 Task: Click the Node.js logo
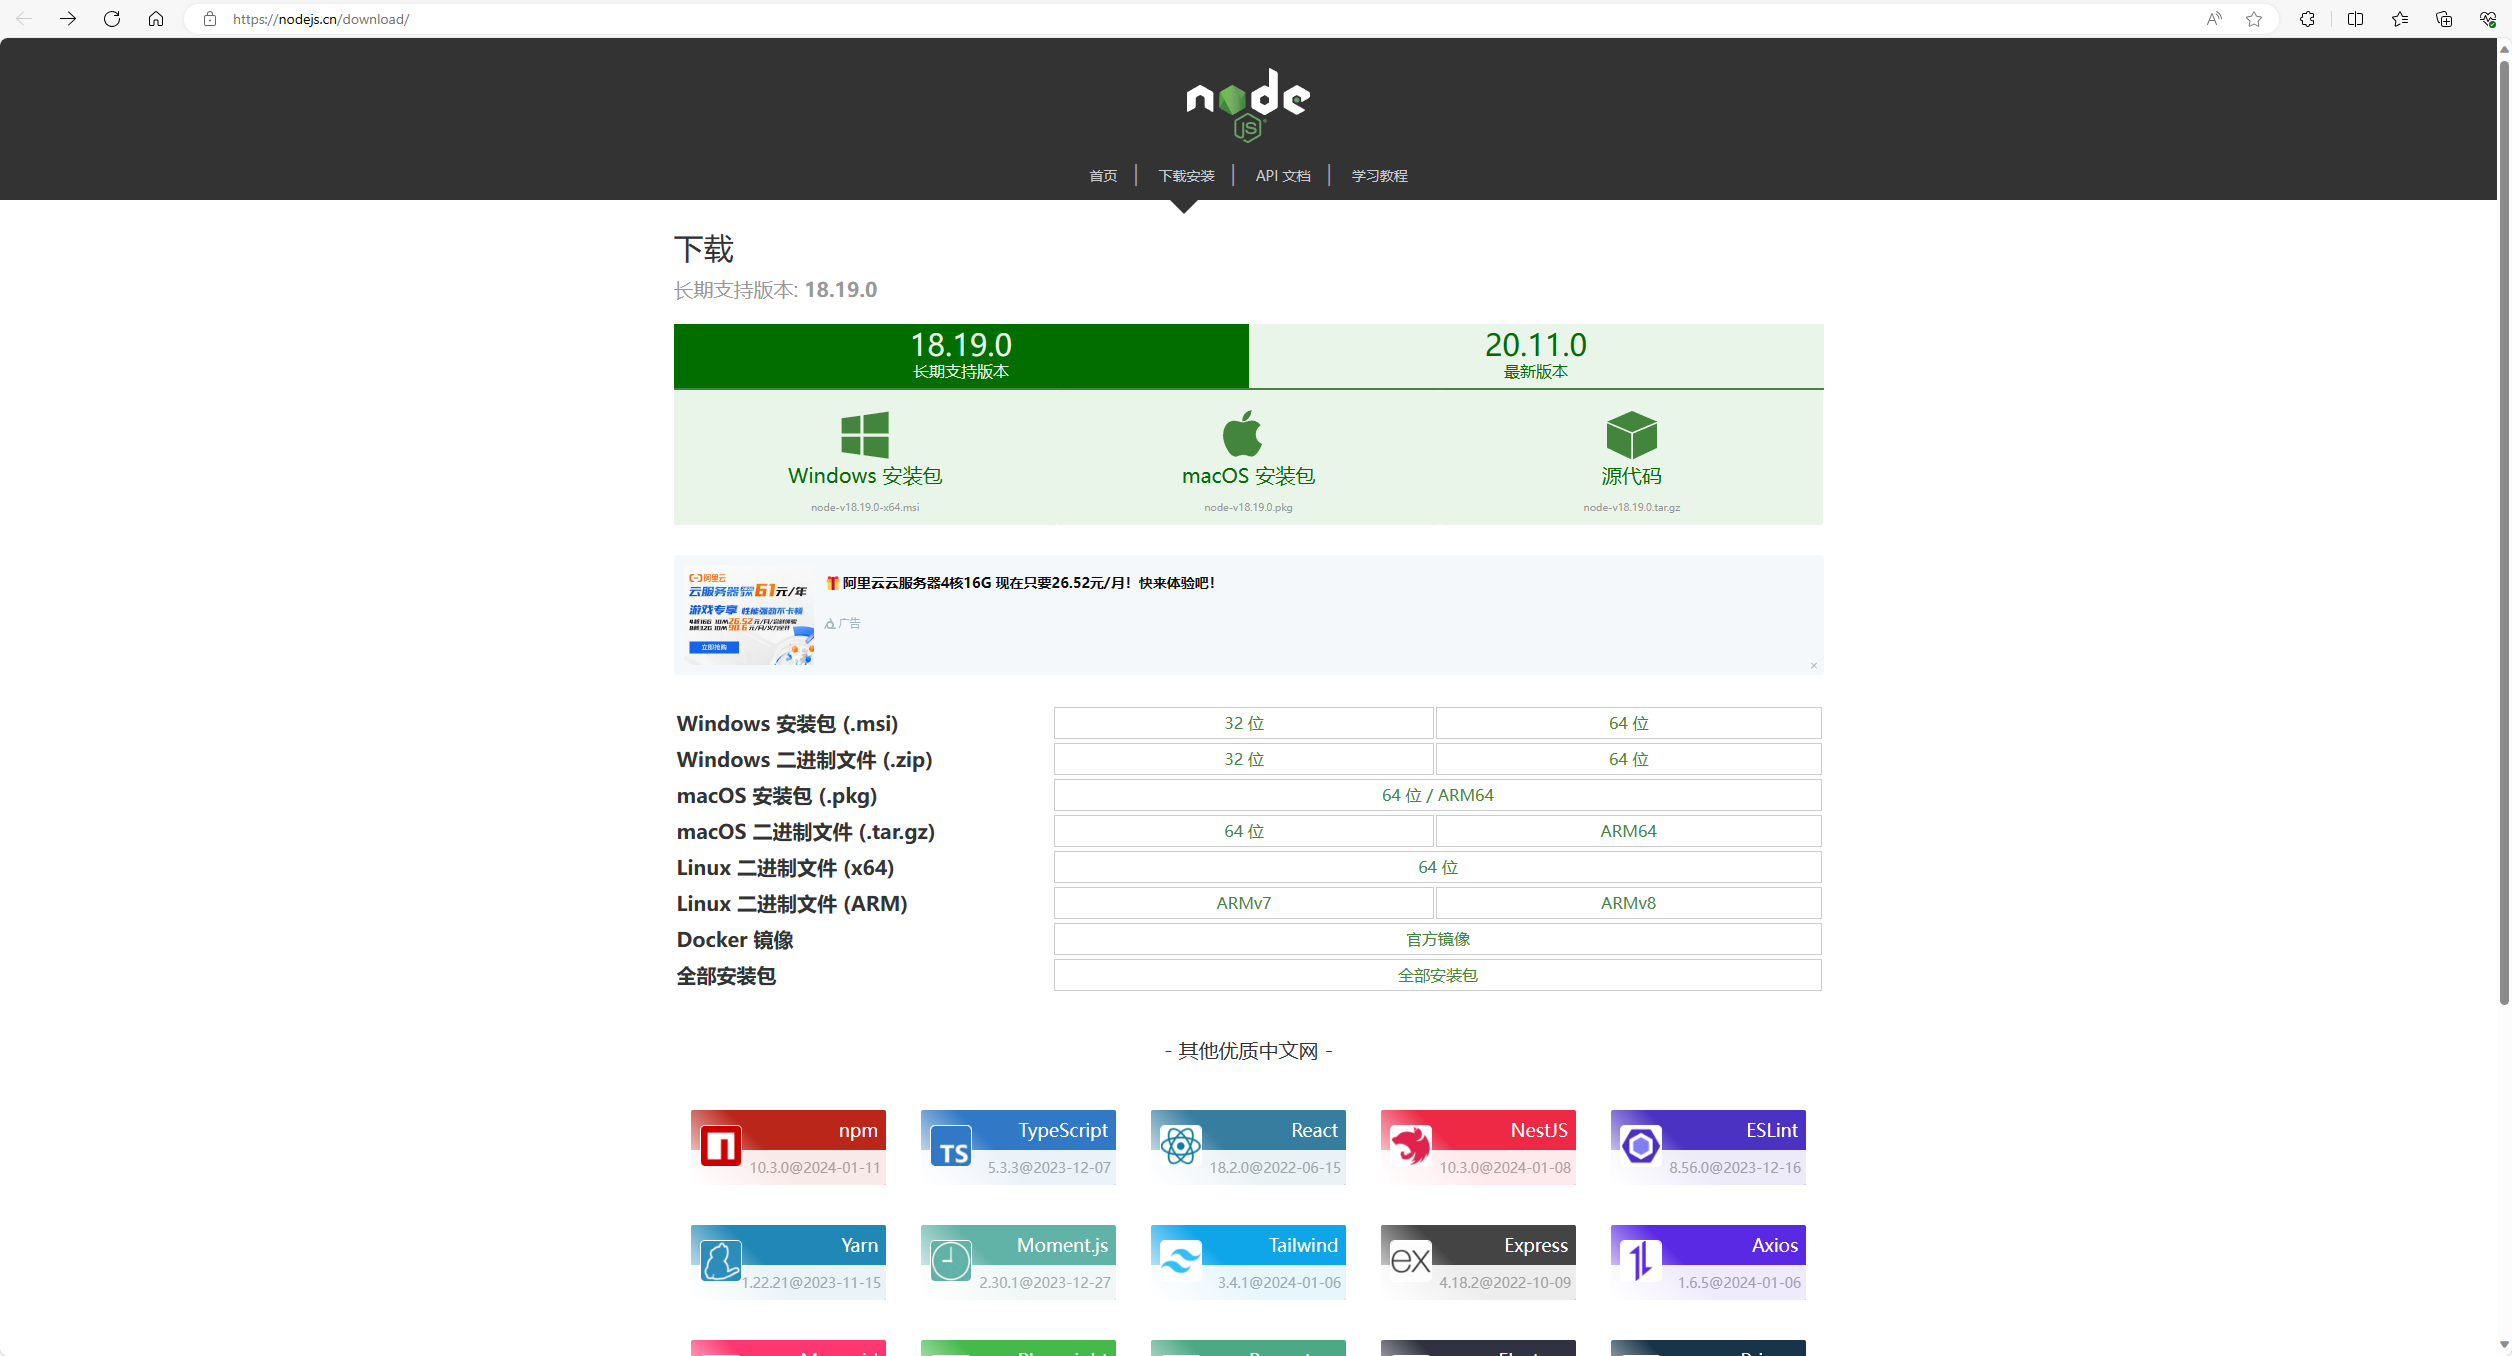[1248, 105]
